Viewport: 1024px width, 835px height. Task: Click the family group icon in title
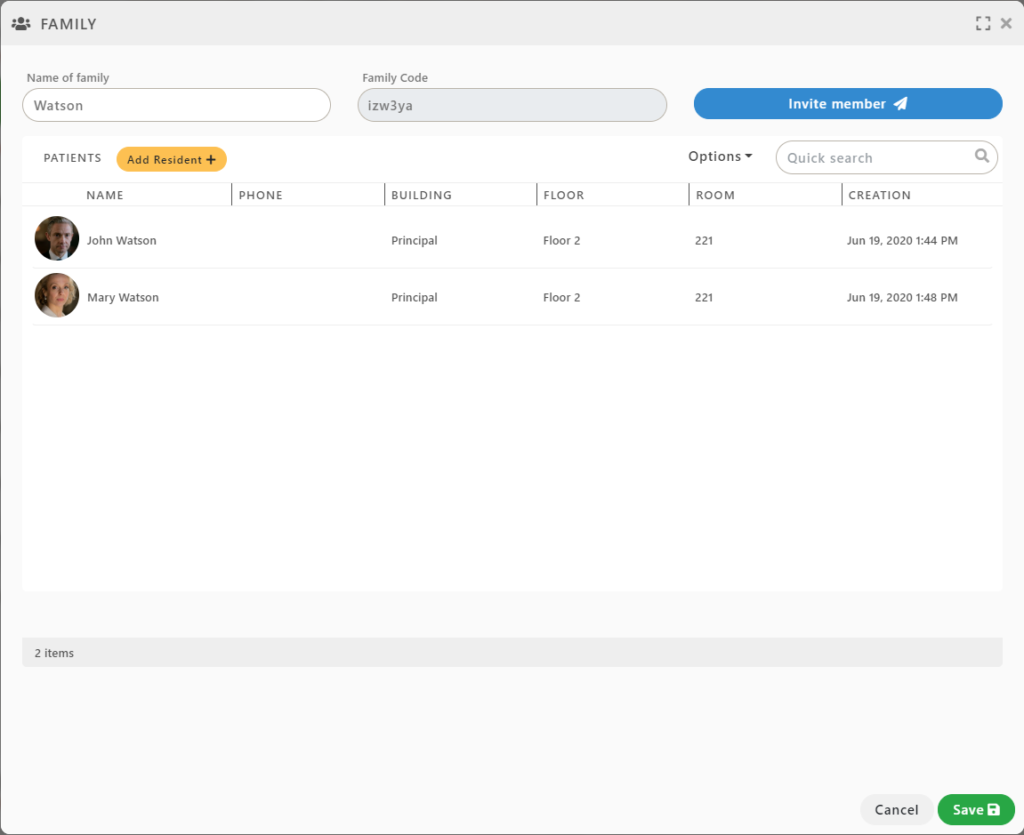point(21,24)
